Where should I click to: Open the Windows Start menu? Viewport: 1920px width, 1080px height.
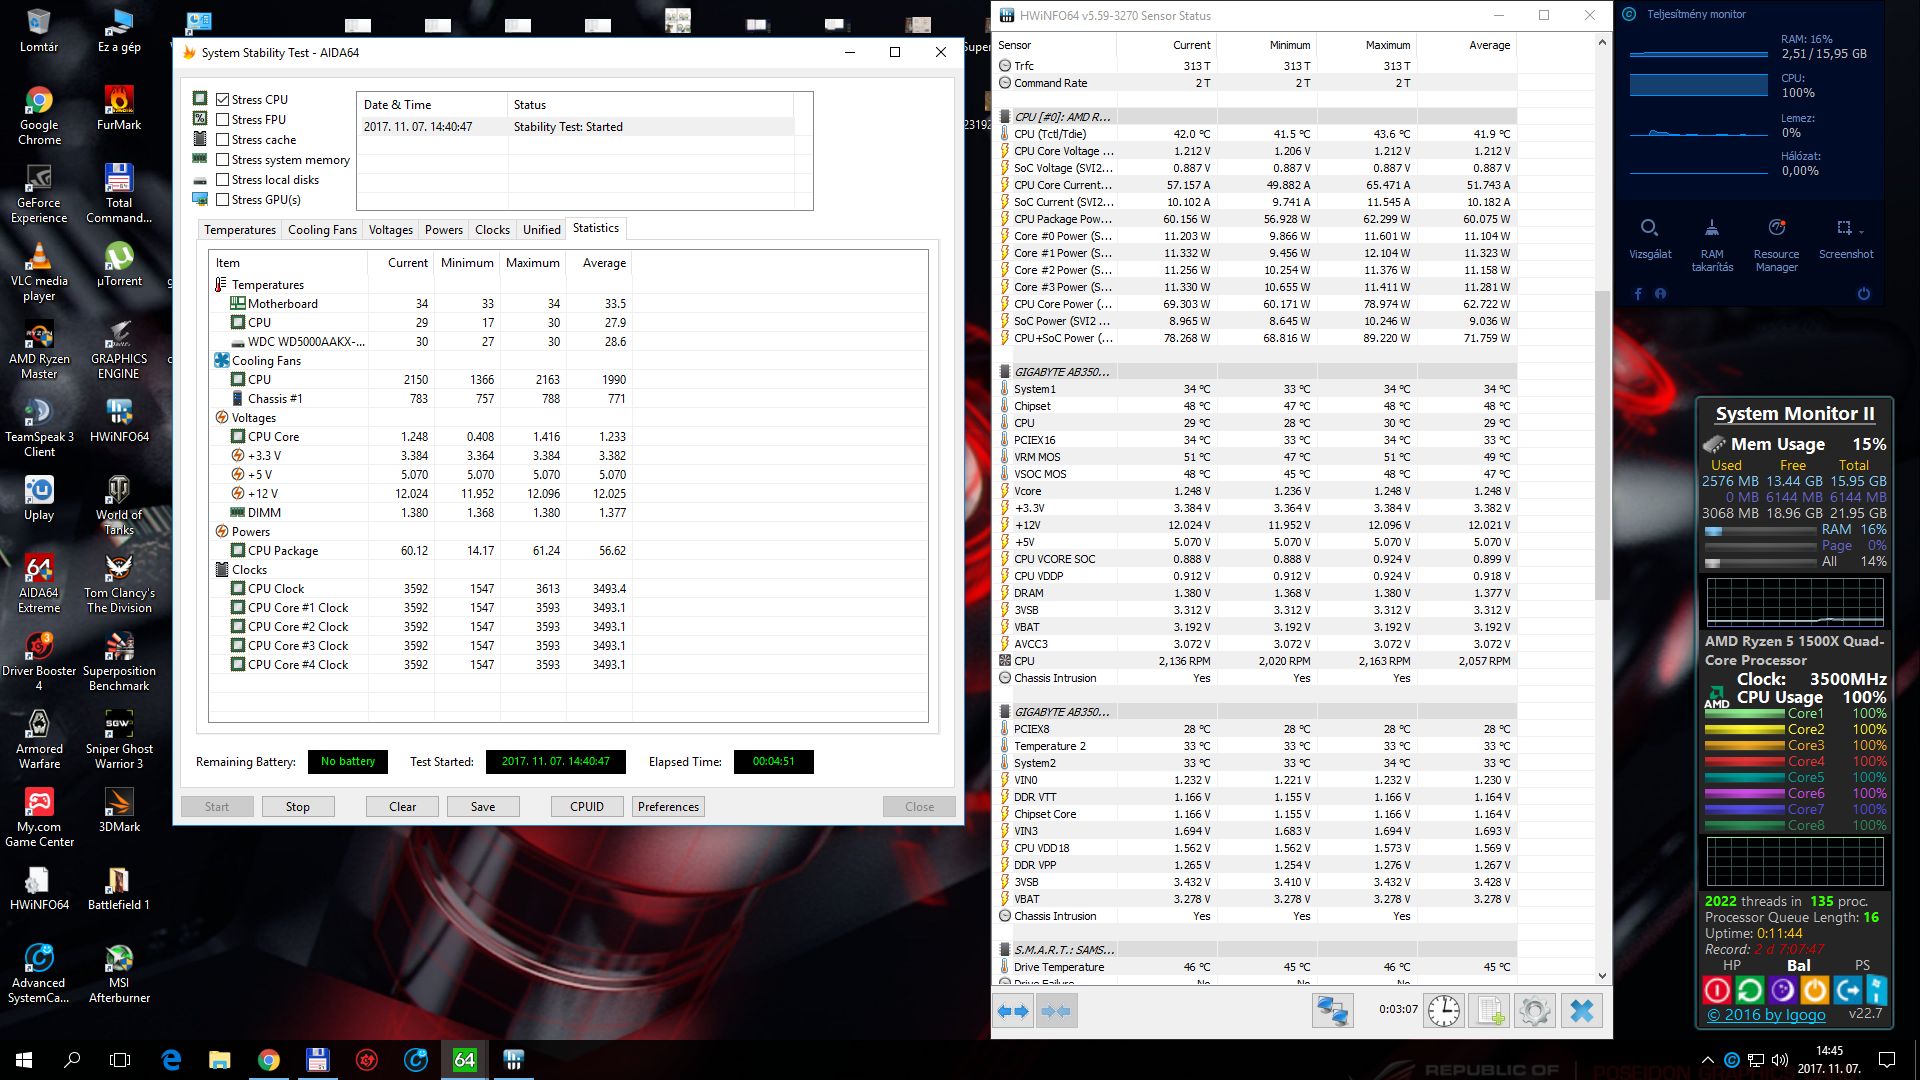(x=24, y=1060)
